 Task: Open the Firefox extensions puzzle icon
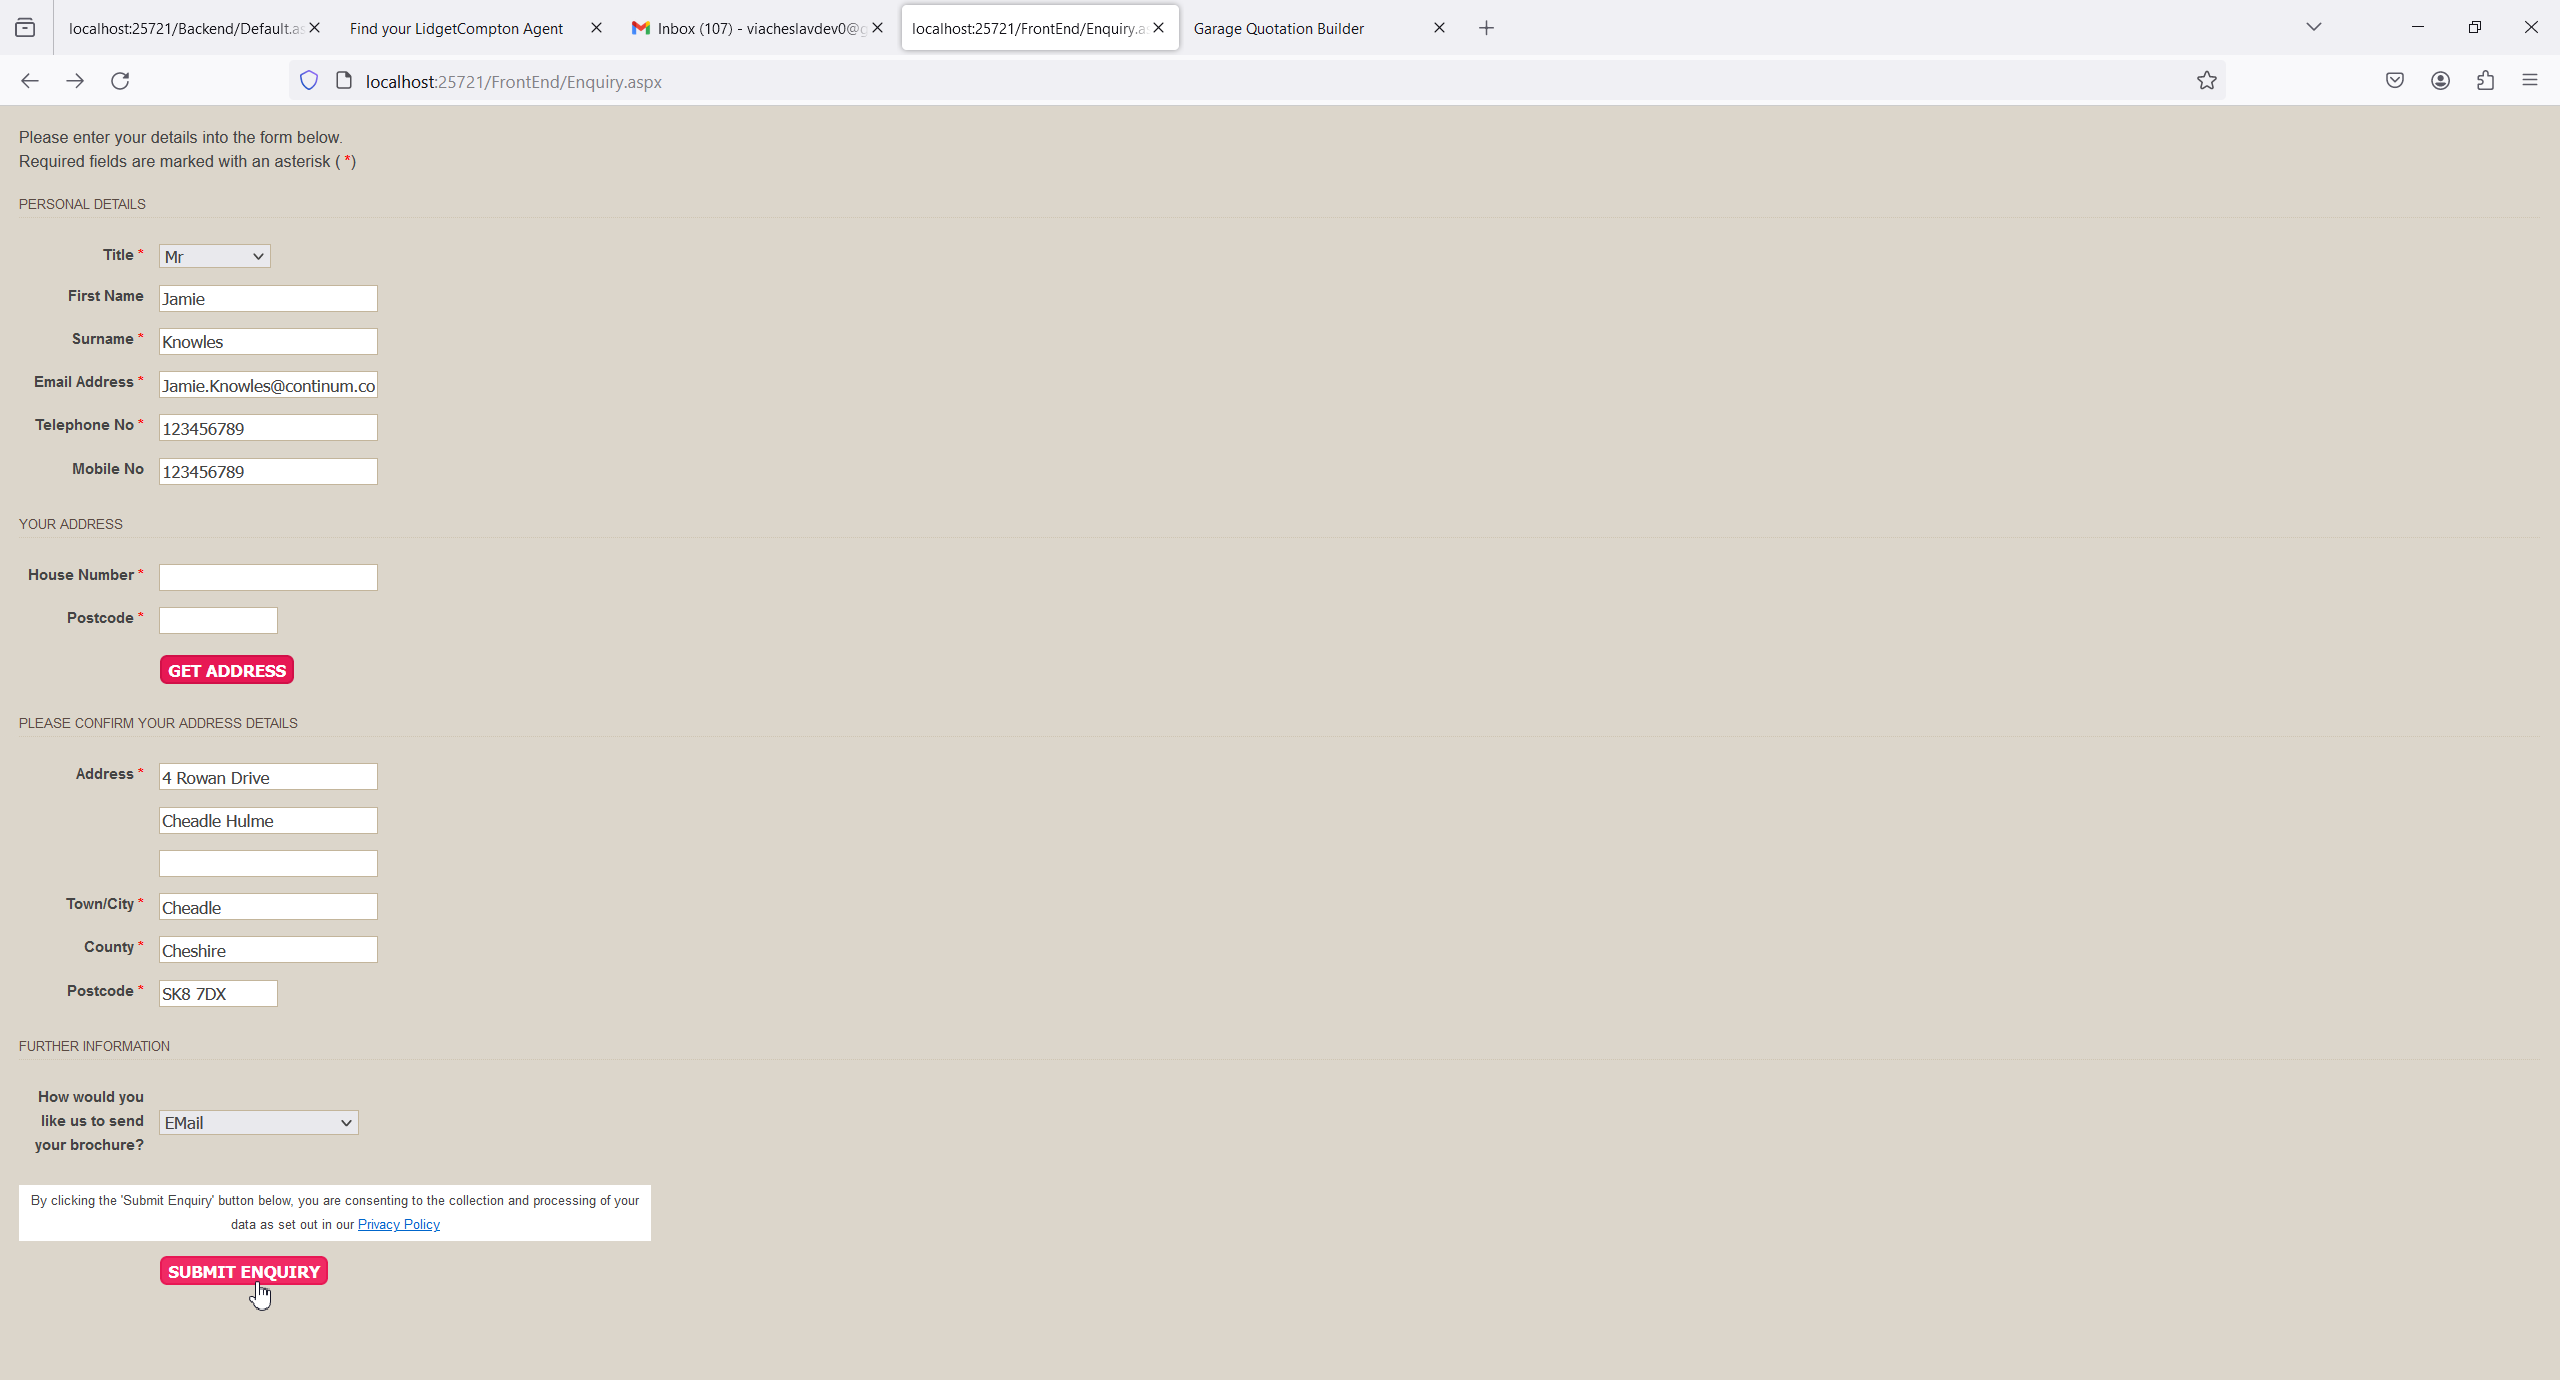coord(2485,81)
